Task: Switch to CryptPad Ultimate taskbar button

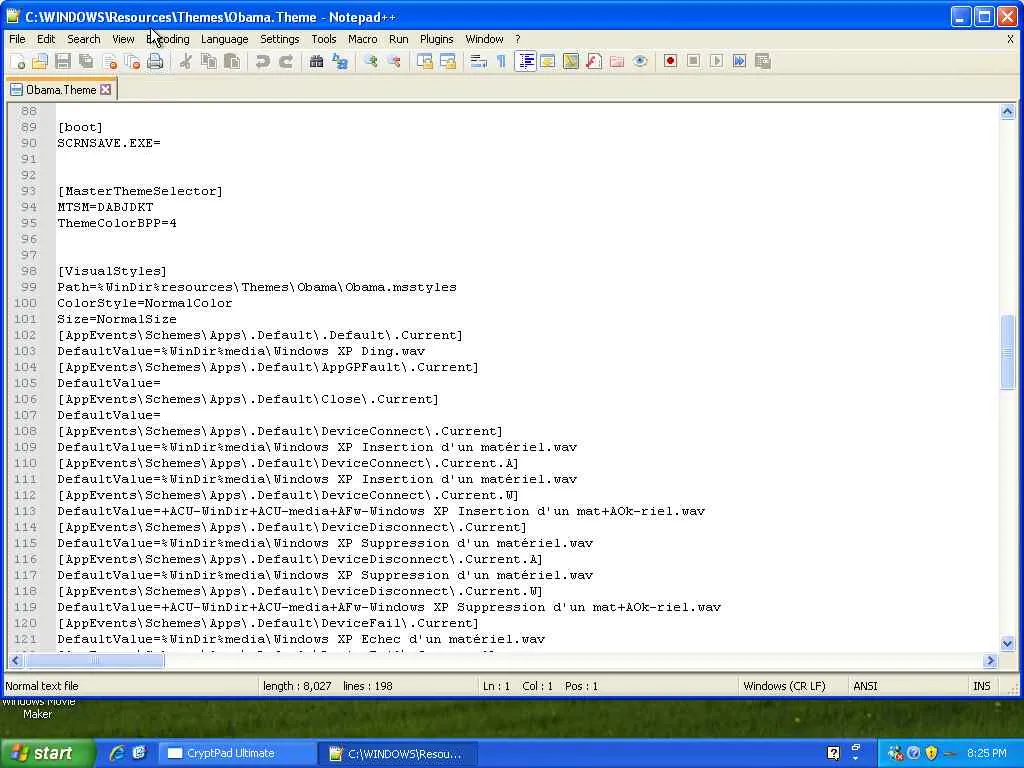Action: pyautogui.click(x=236, y=753)
